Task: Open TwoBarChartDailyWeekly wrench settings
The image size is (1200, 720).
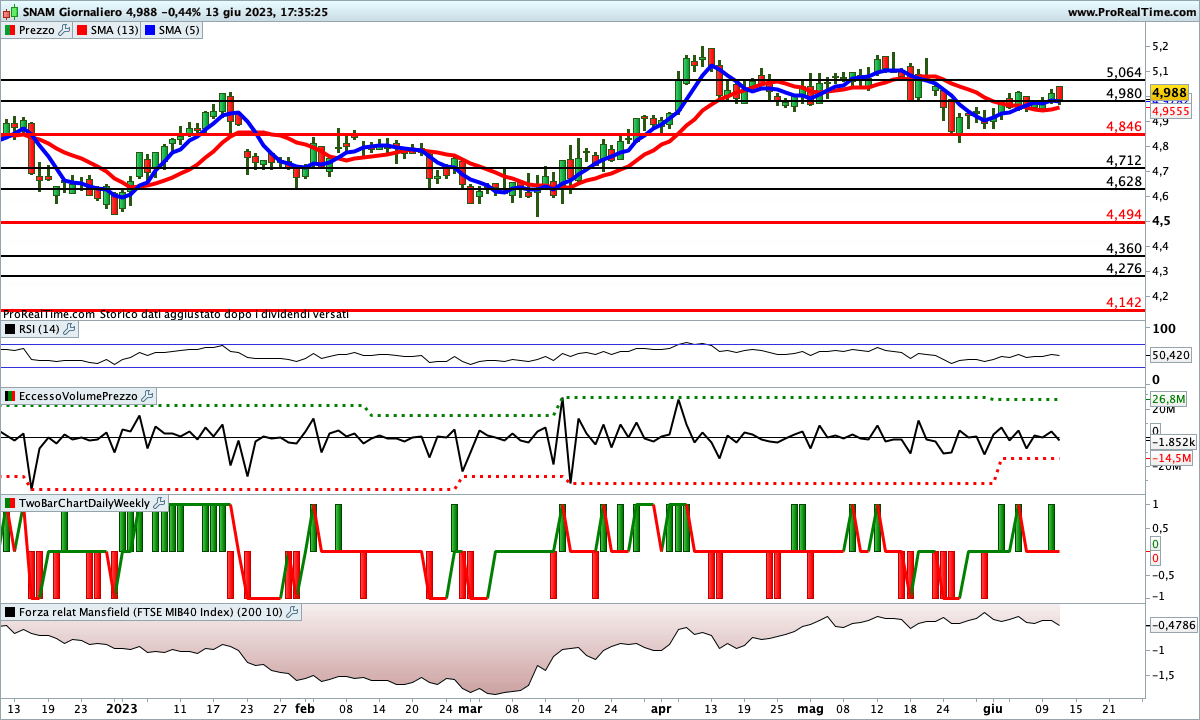Action: (160, 503)
